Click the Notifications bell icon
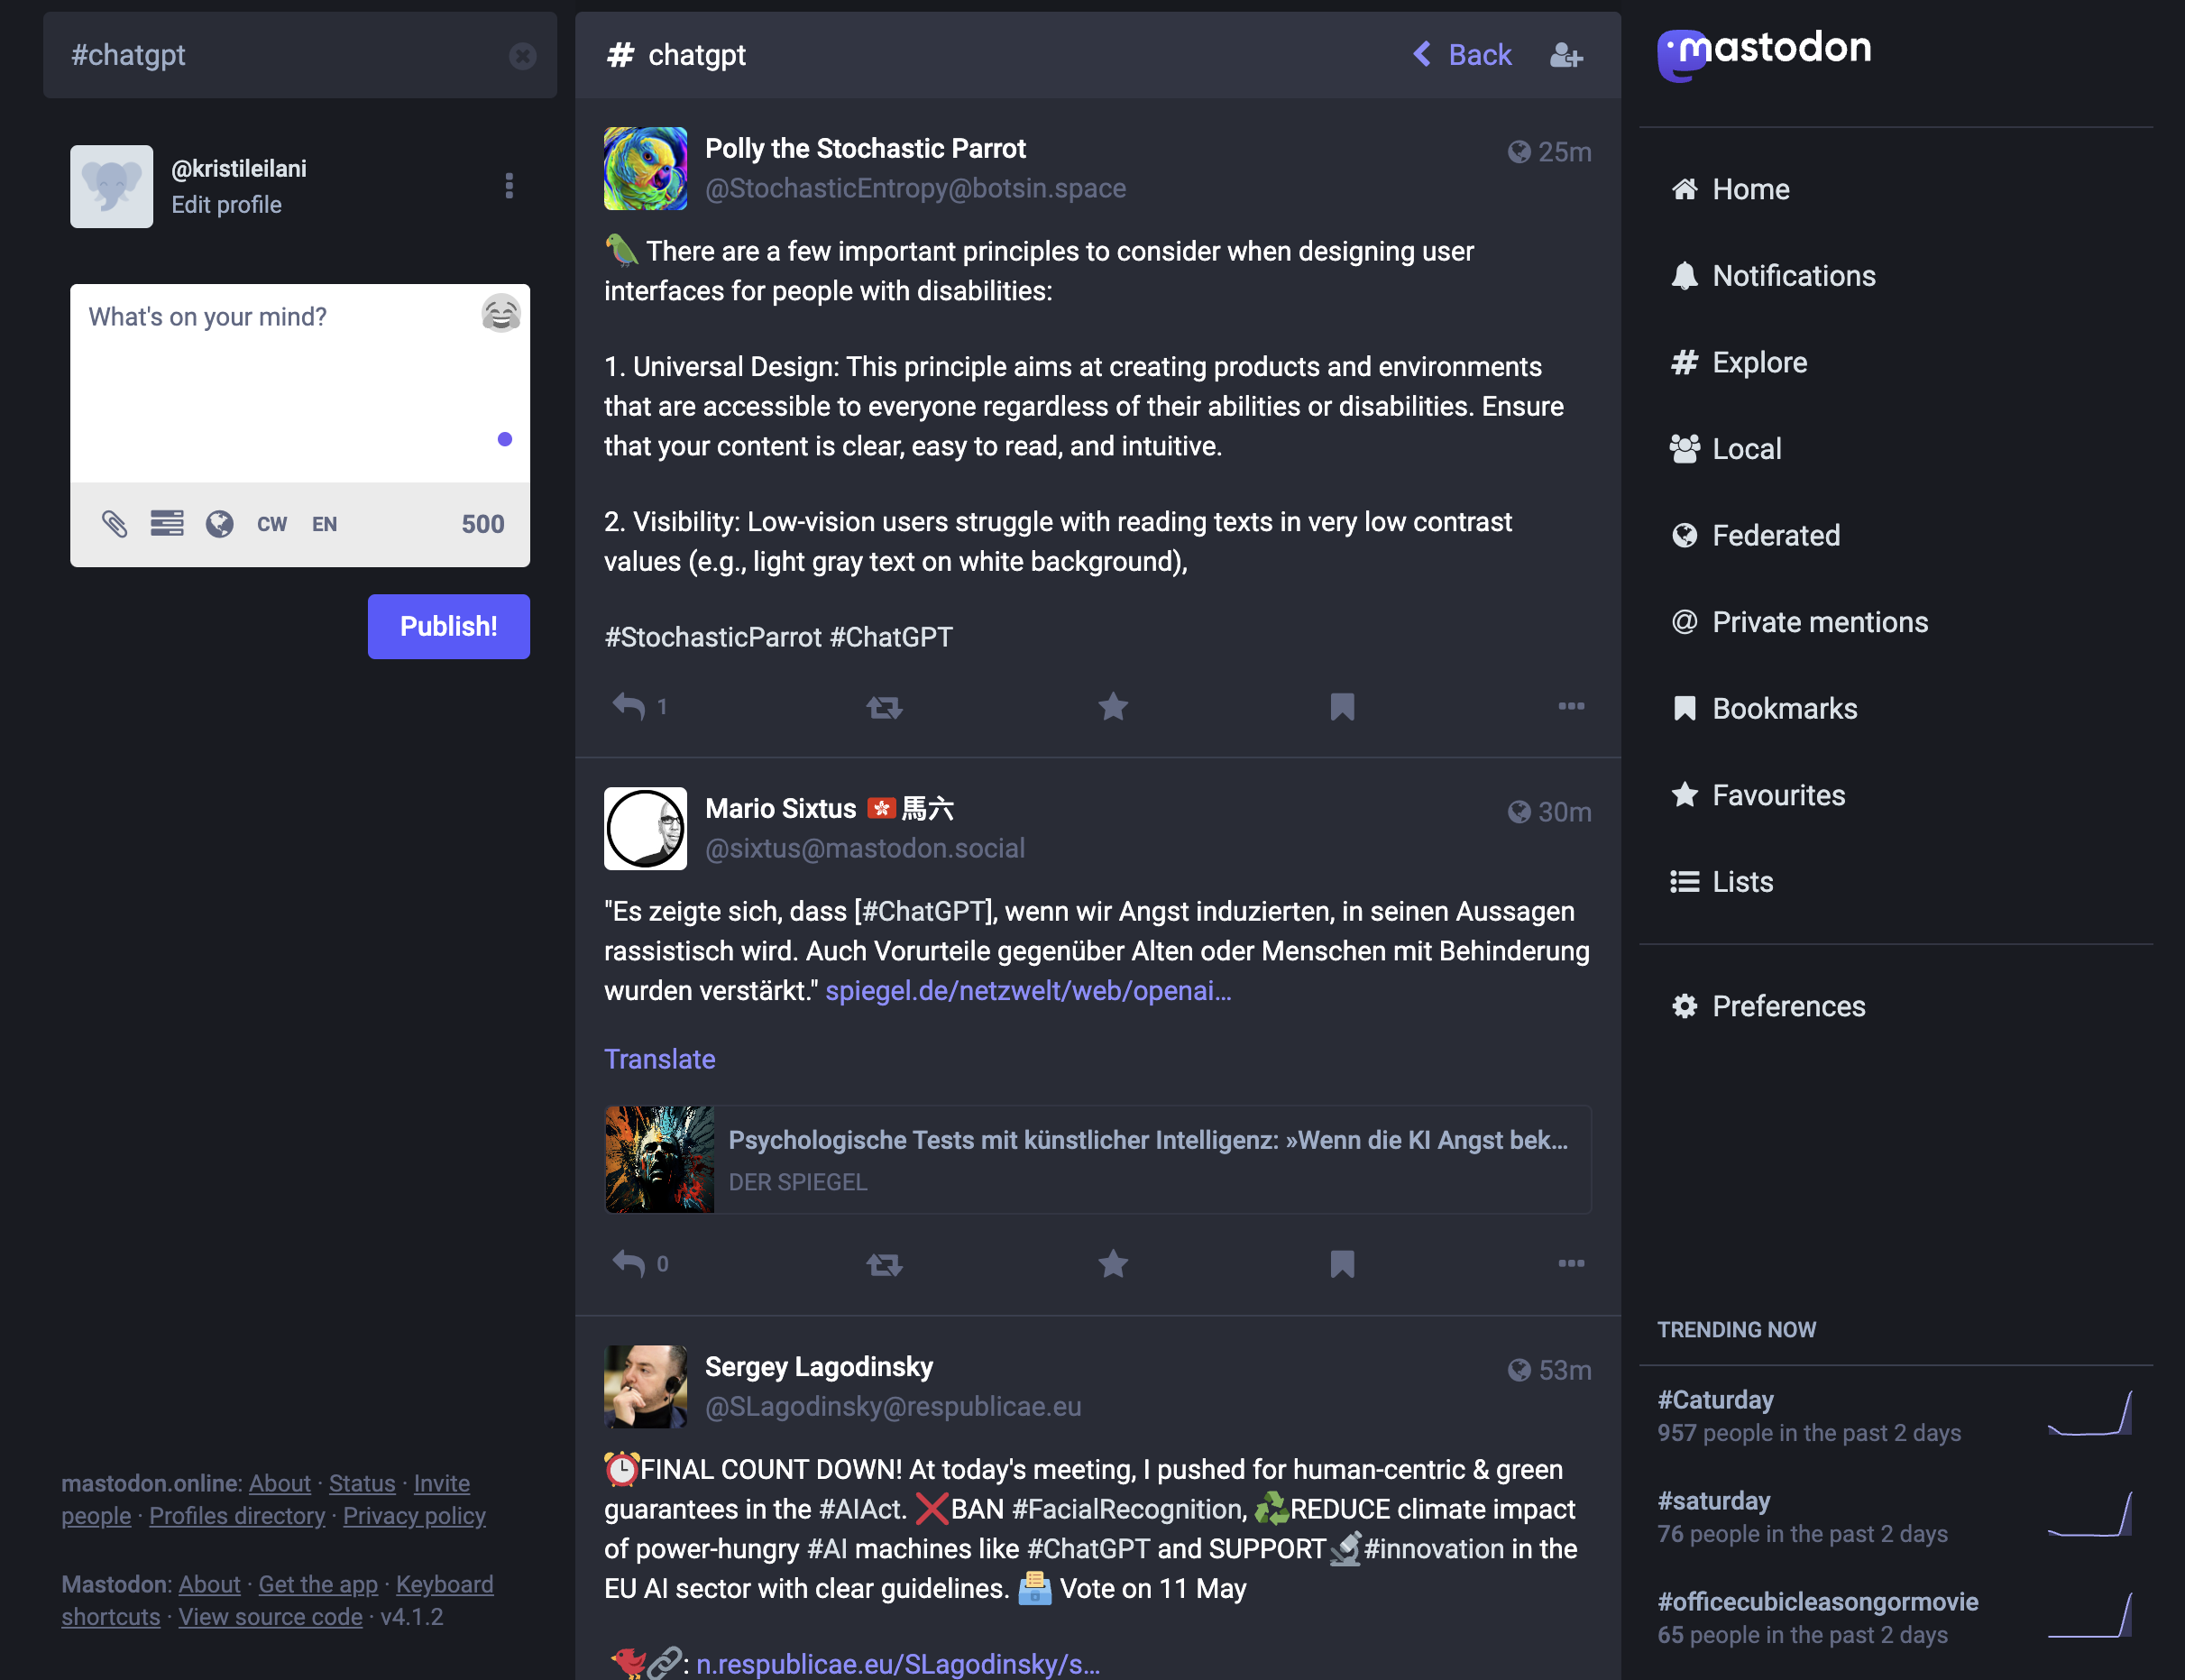The height and width of the screenshot is (1680, 2185). 1684,275
